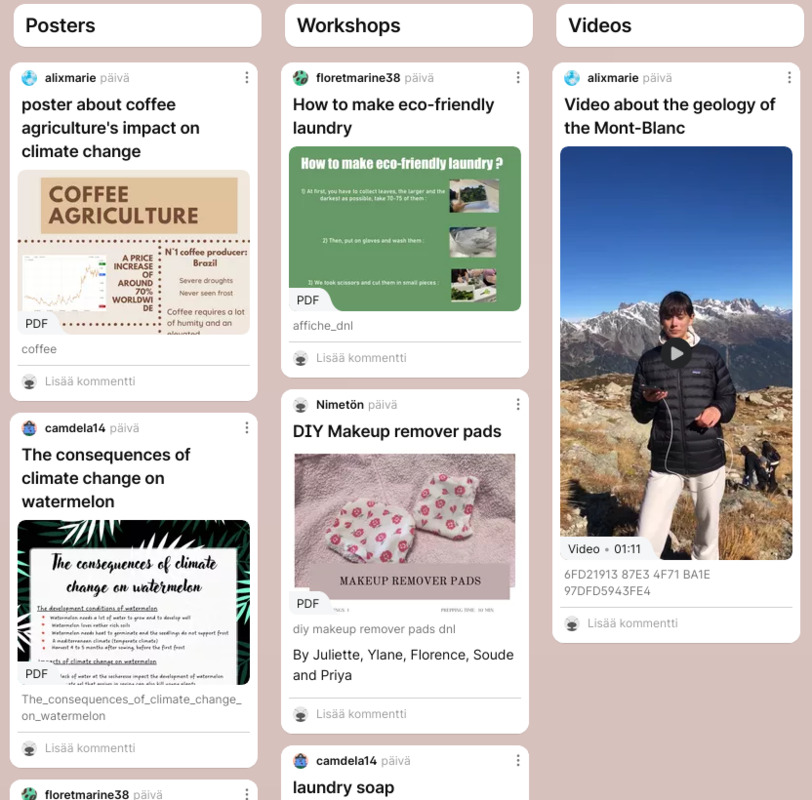812x800 pixels.
Task: Open three-dot menu on coffee agriculture post
Action: [x=246, y=78]
